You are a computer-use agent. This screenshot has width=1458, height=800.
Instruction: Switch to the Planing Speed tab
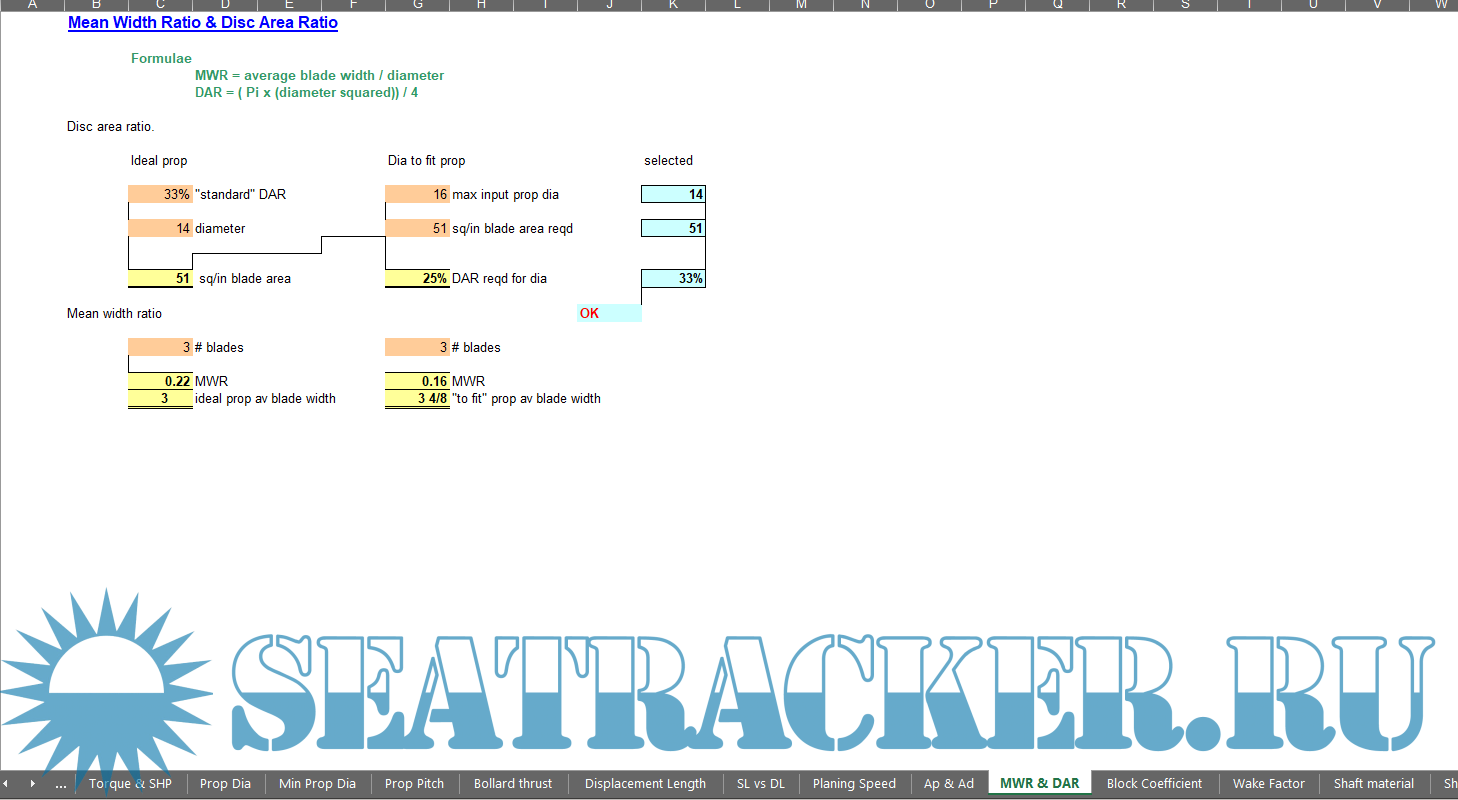[x=854, y=783]
